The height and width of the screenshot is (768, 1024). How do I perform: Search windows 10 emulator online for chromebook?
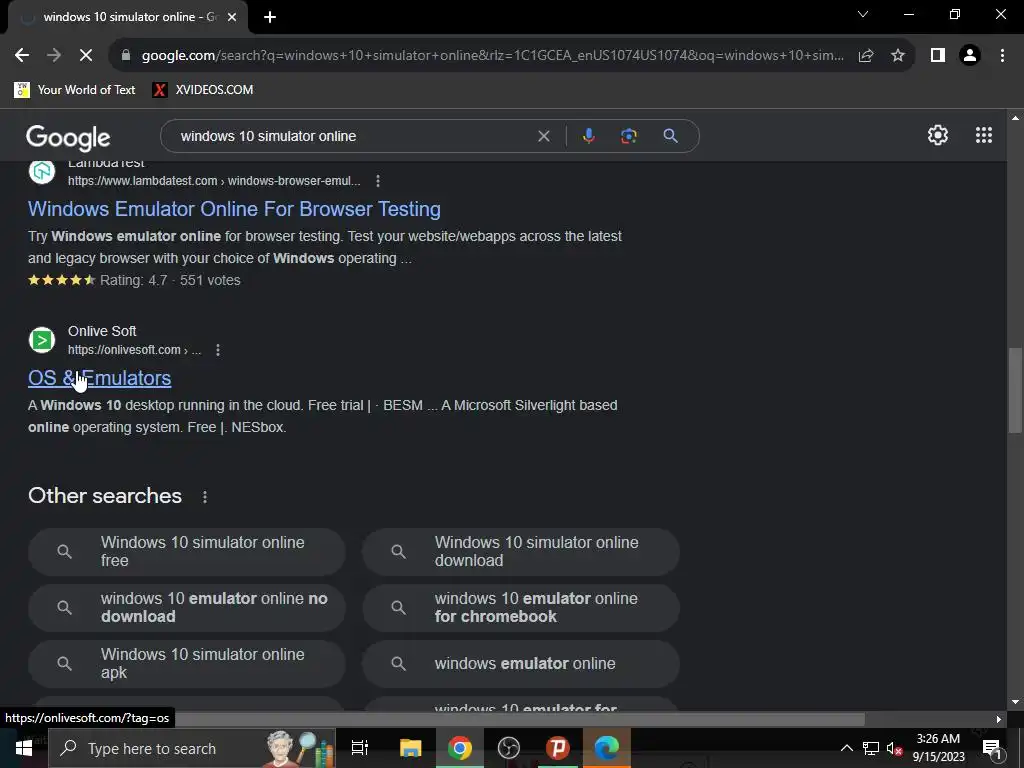(x=521, y=607)
